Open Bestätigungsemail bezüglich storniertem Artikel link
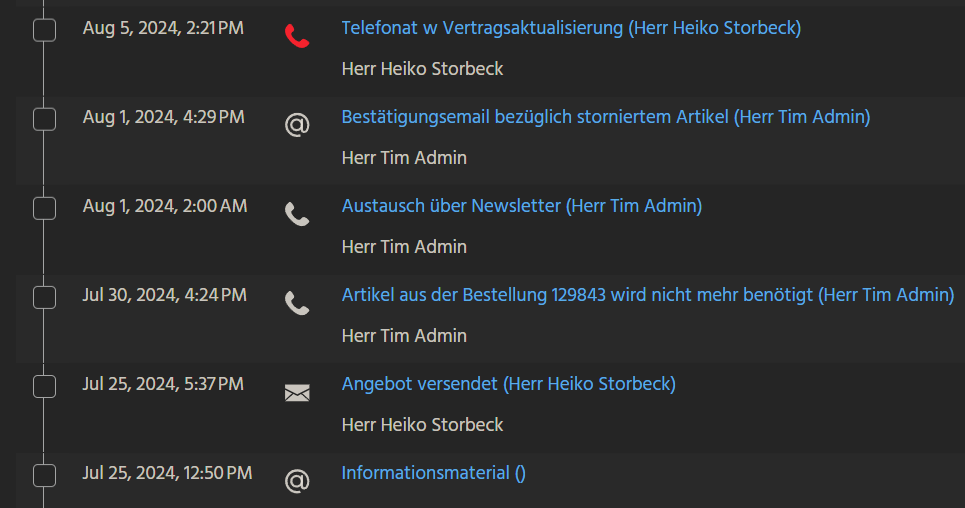965x508 pixels. (x=605, y=117)
